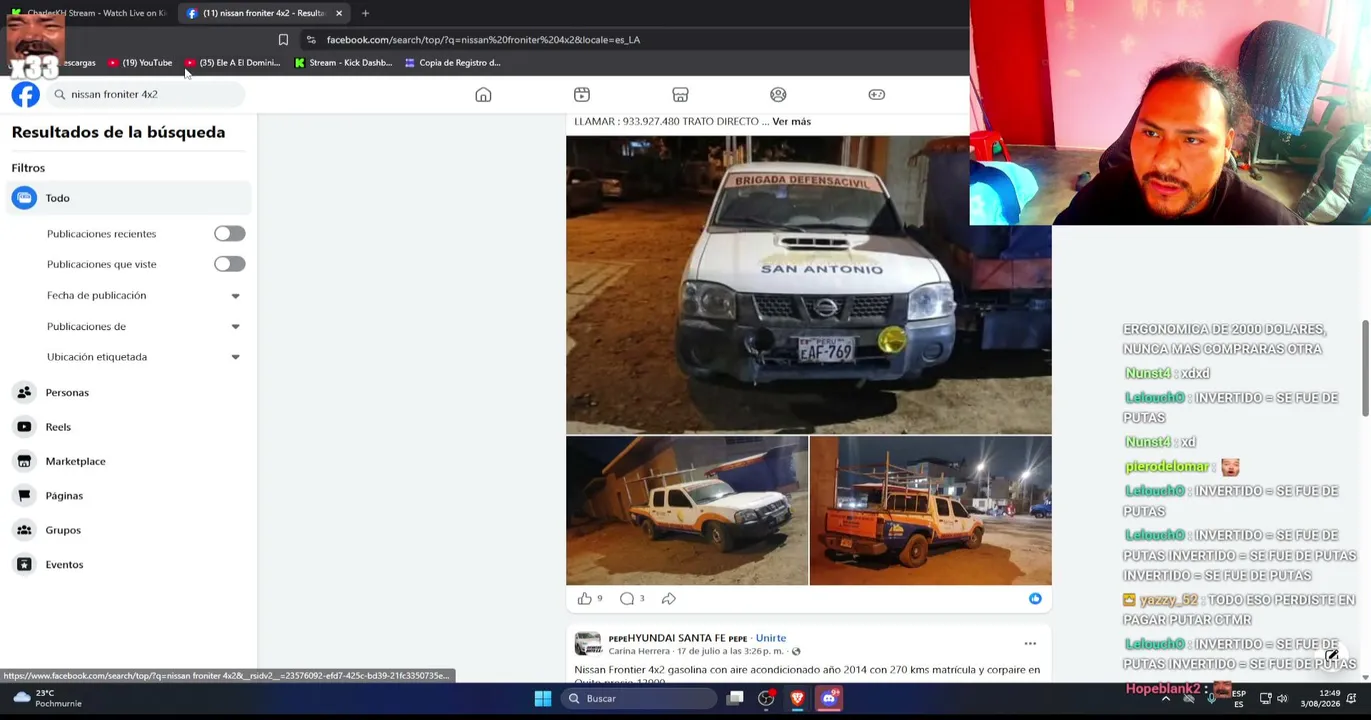1371x720 pixels.
Task: Open Carina Herrera's profile link
Action: pyautogui.click(x=639, y=651)
